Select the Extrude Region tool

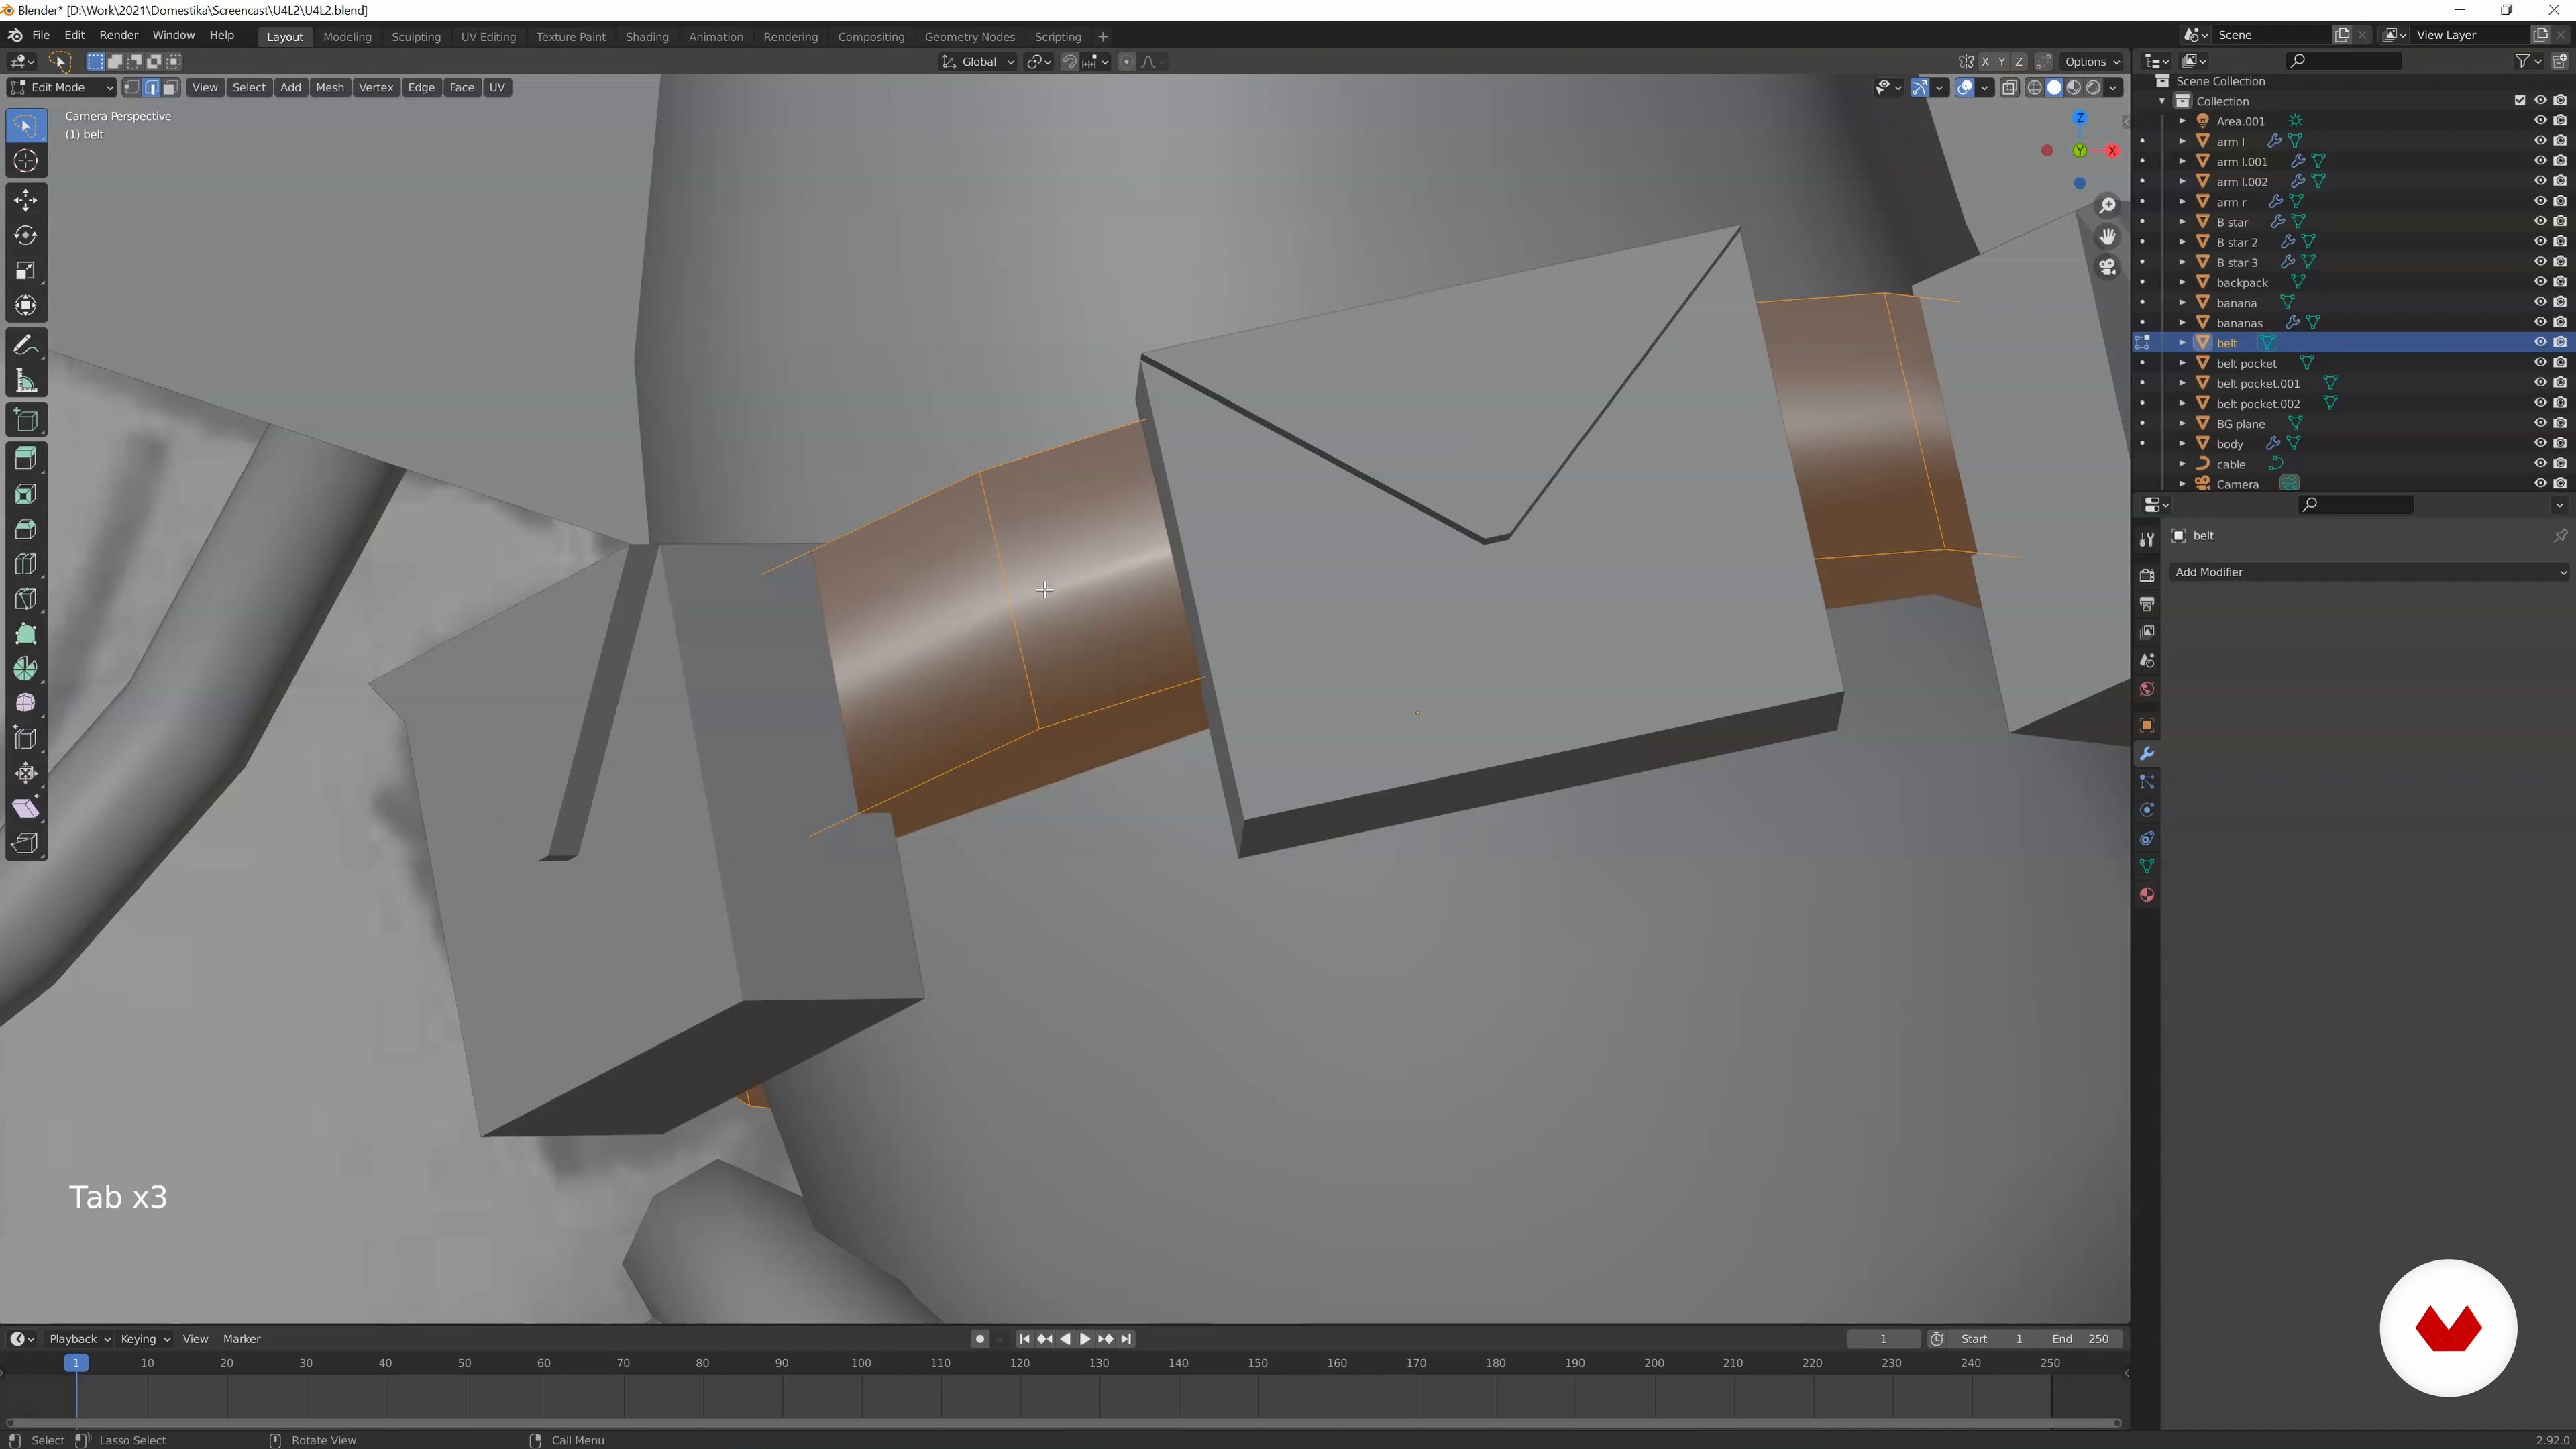[25, 458]
